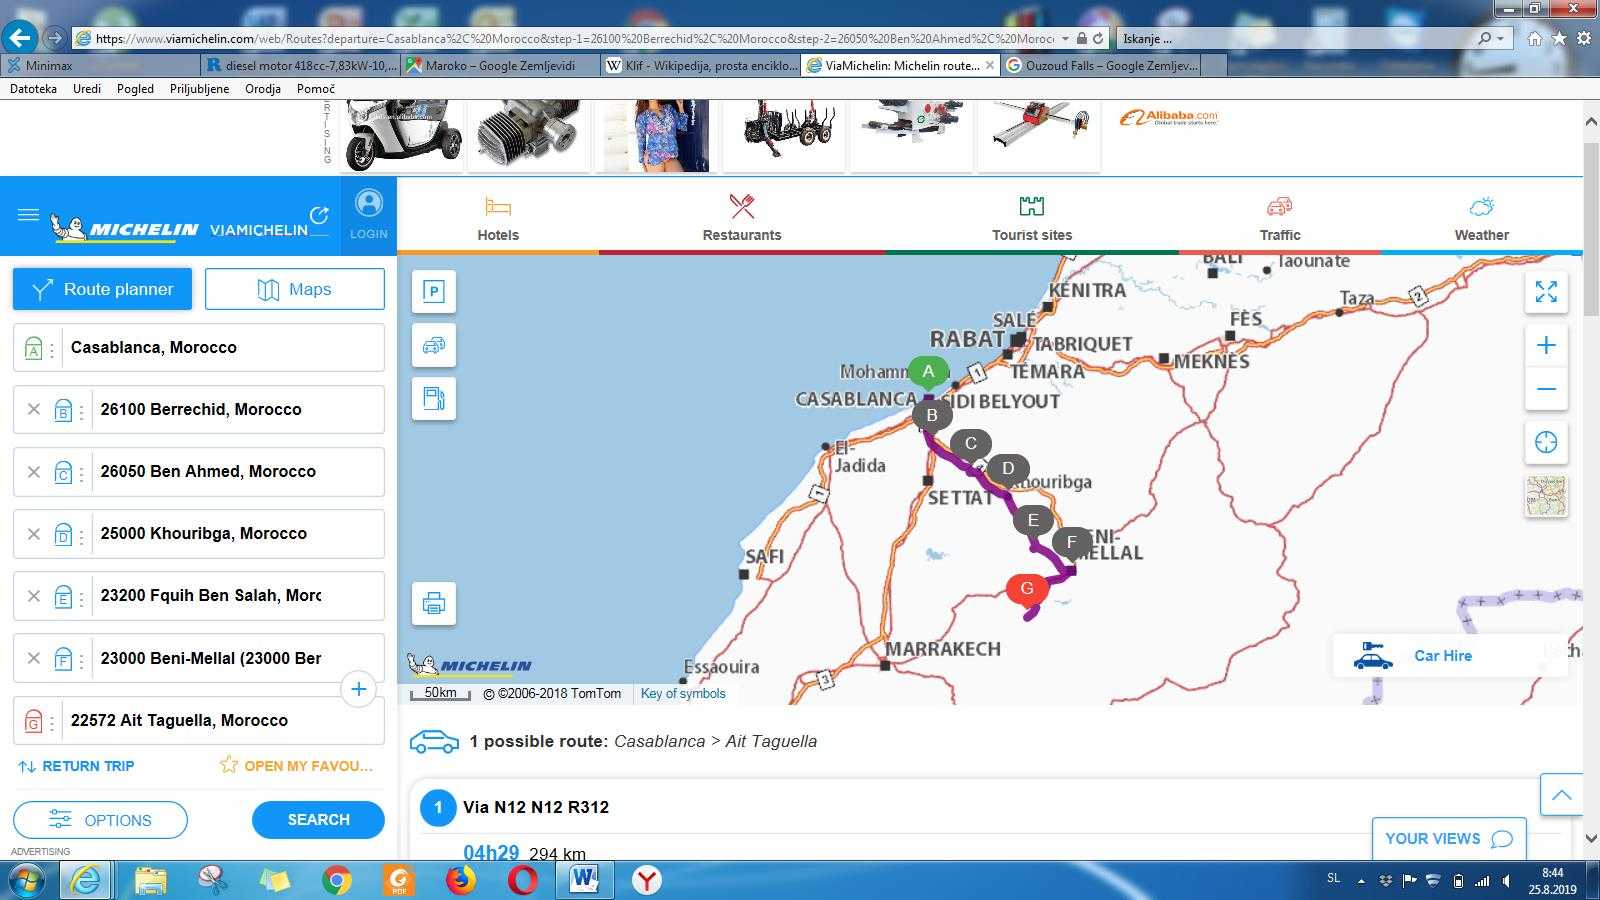Remove the Berrechid stopover

click(x=34, y=409)
